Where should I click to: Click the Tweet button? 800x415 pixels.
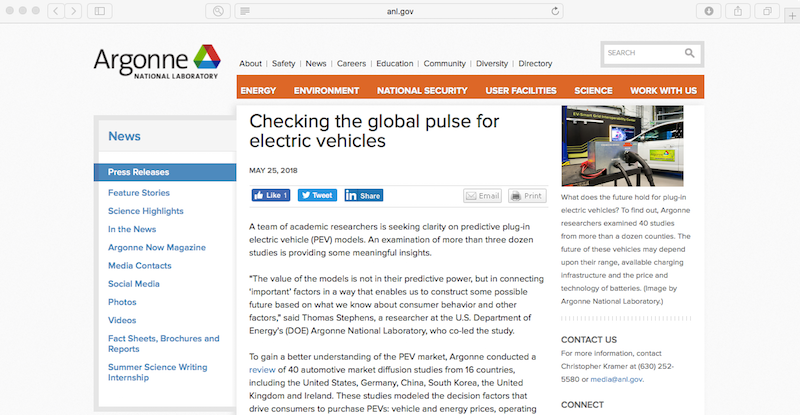[x=317, y=195]
